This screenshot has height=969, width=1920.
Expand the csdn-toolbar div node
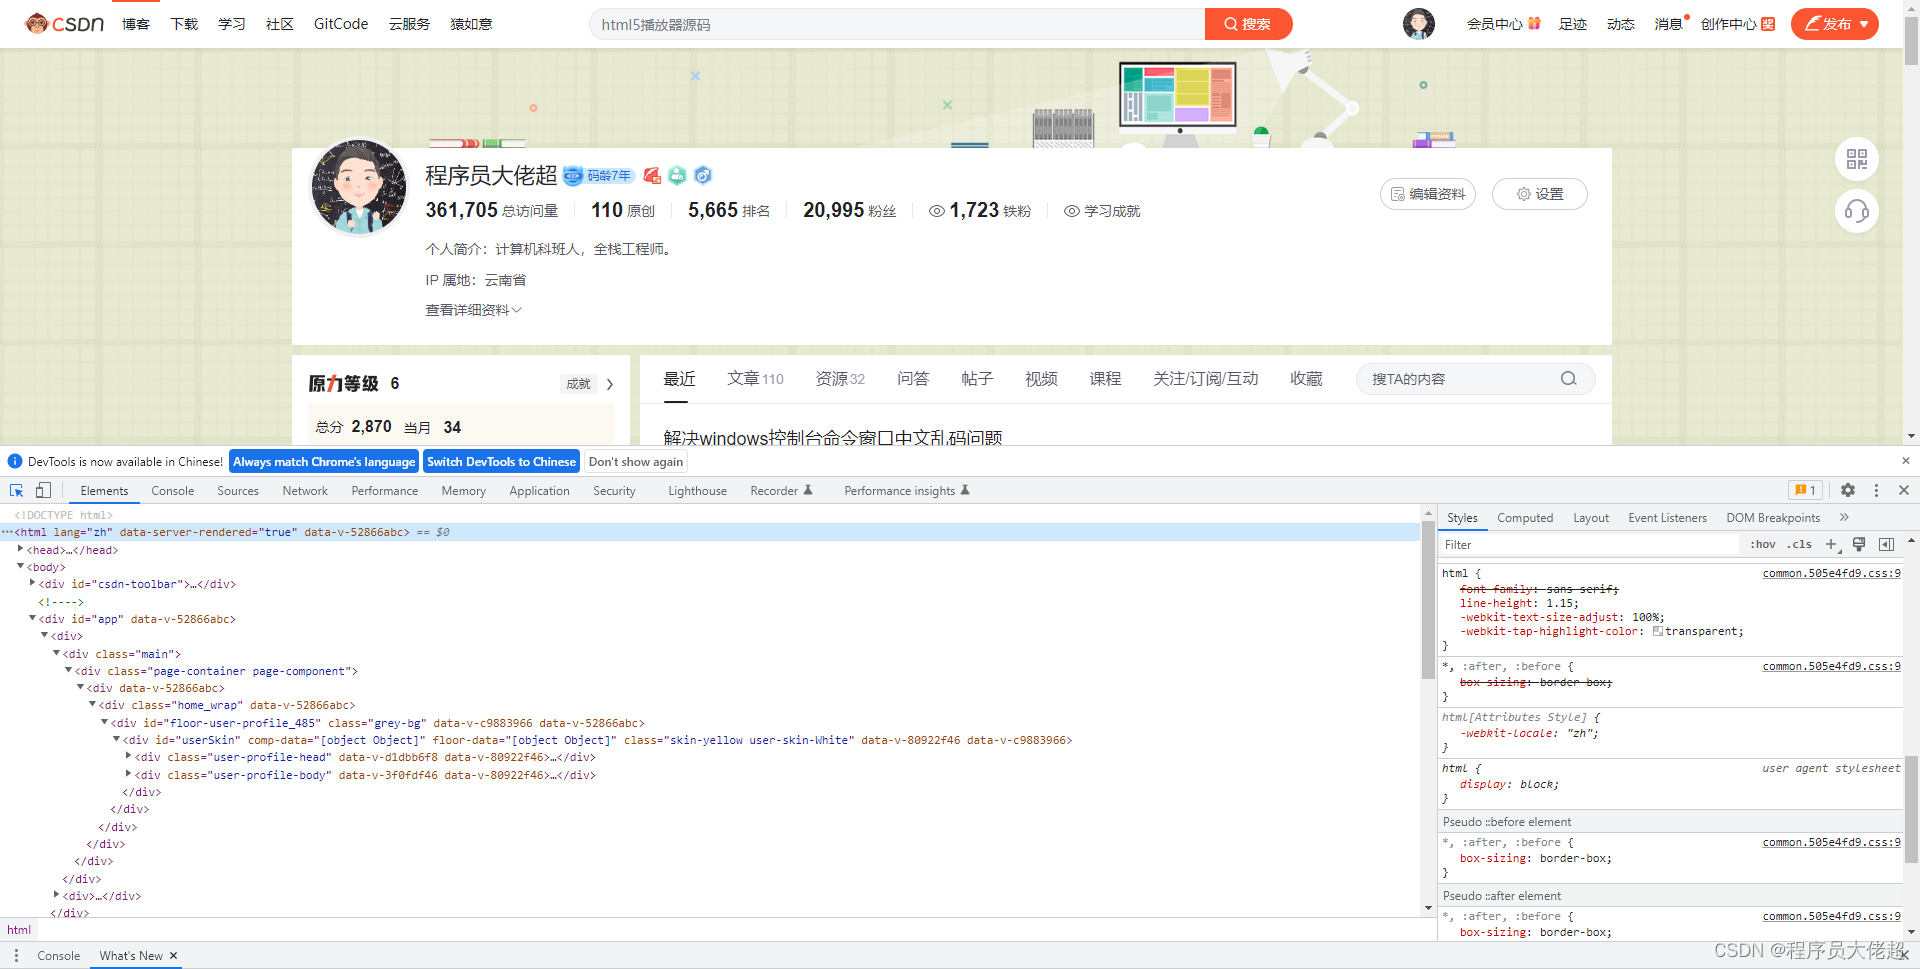32,583
